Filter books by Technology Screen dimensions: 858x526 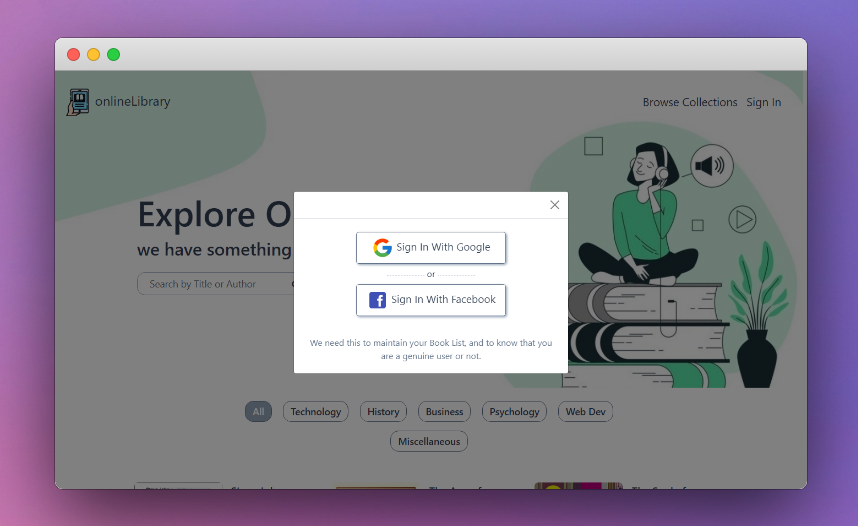pos(316,412)
